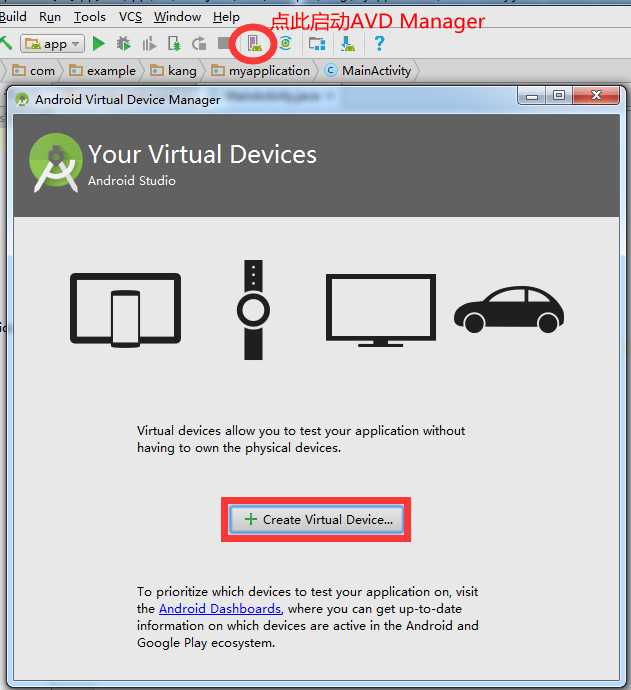Open the VCS menu
This screenshot has width=631, height=690.
tap(130, 17)
